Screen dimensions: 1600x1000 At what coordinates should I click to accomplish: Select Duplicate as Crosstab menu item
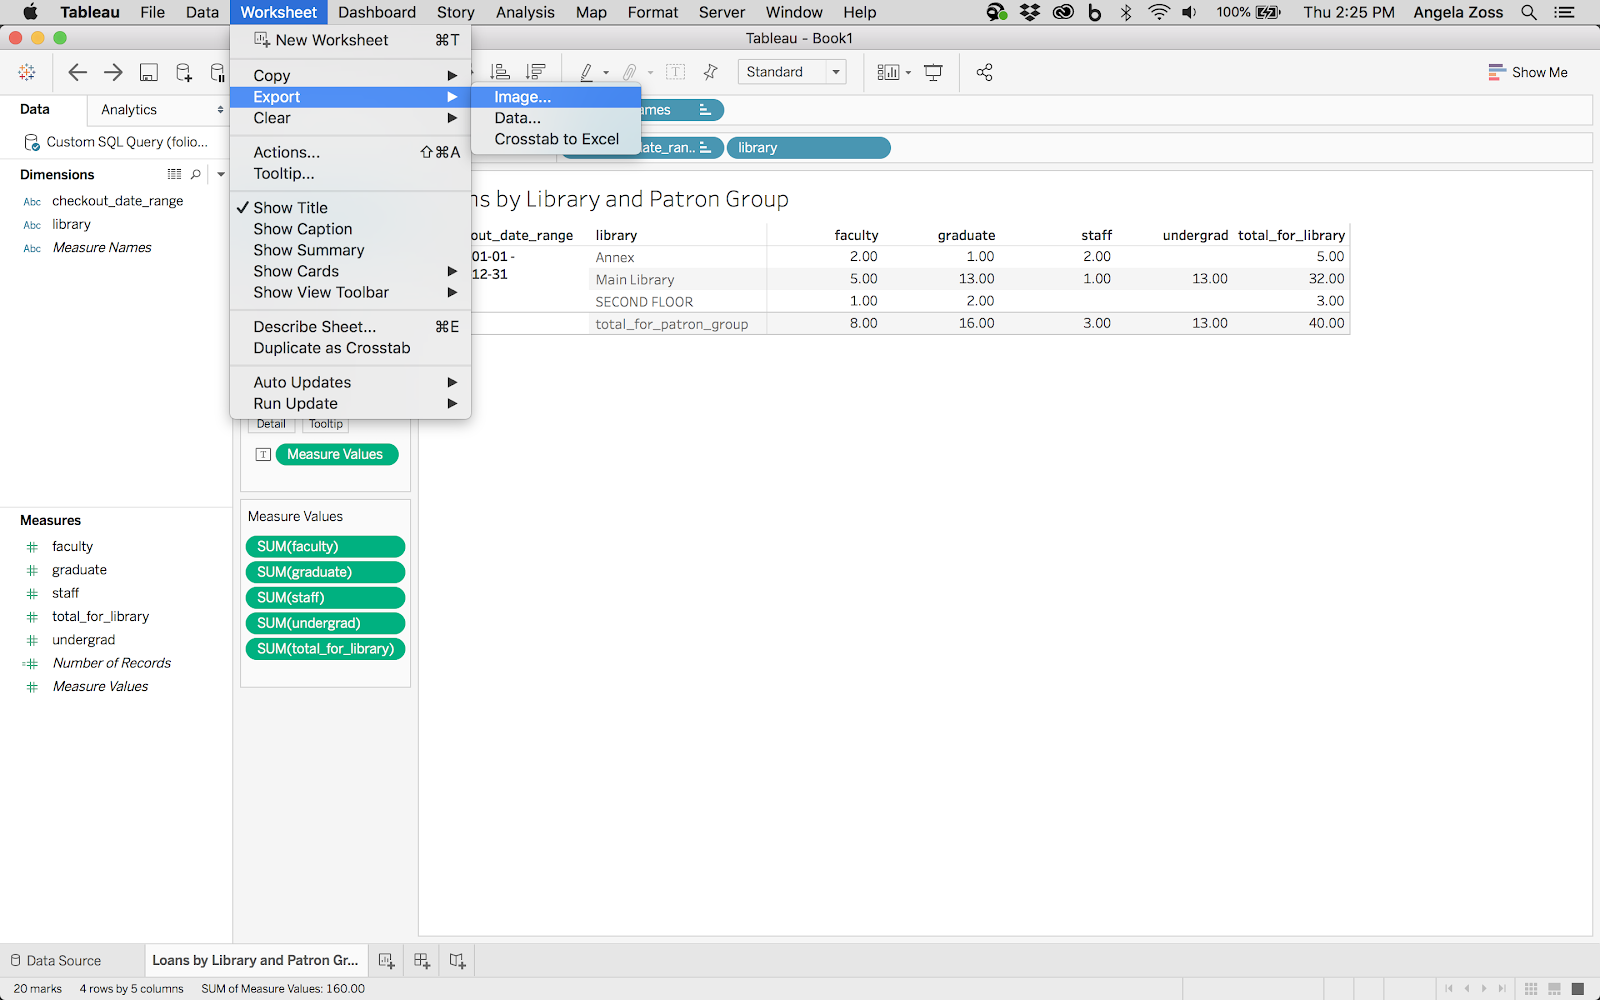[x=350, y=348]
